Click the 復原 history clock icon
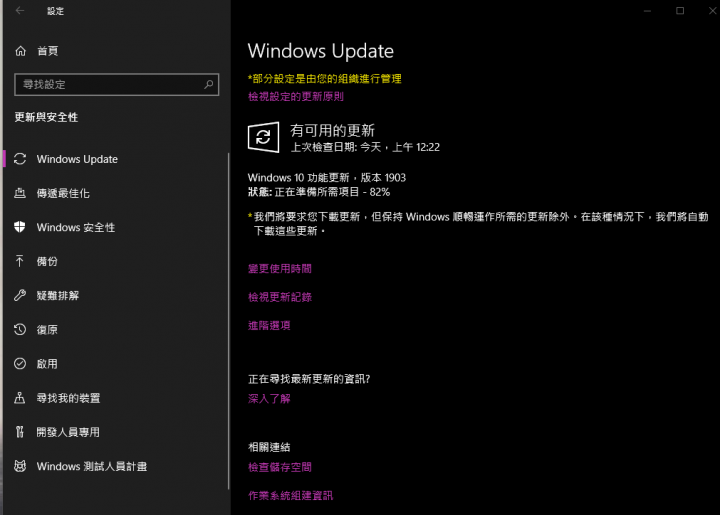 click(x=20, y=329)
